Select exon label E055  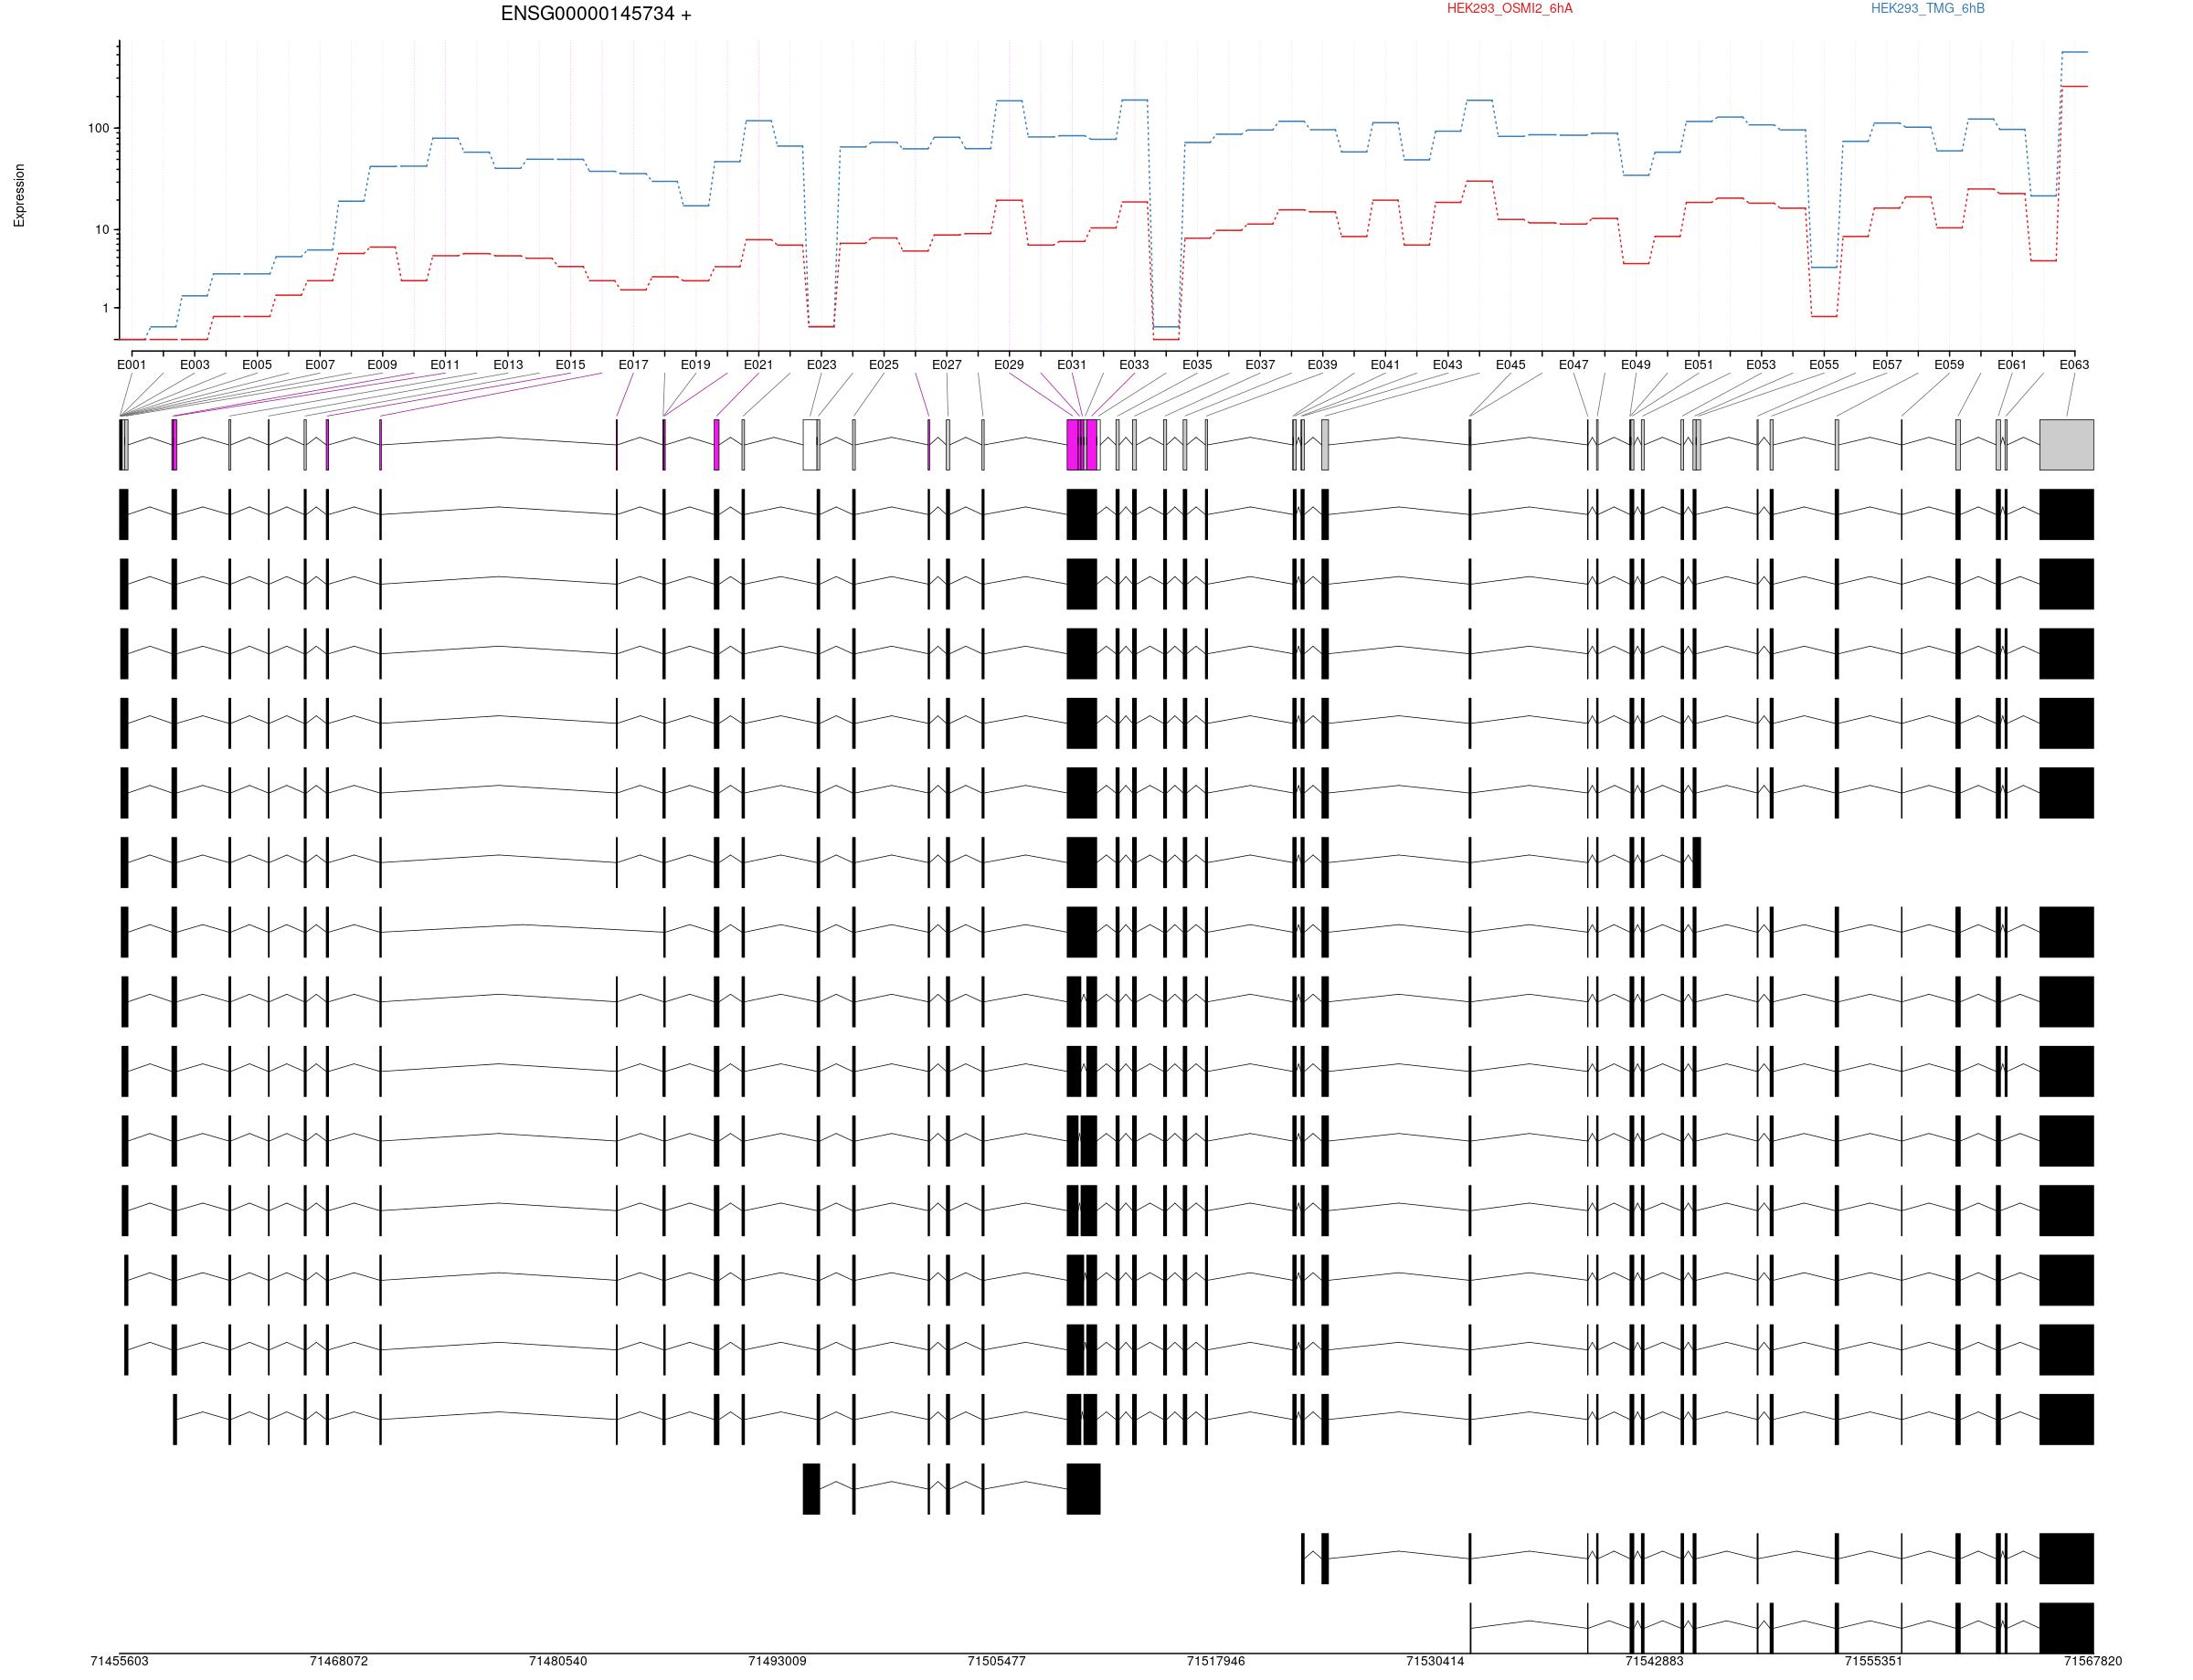1824,365
